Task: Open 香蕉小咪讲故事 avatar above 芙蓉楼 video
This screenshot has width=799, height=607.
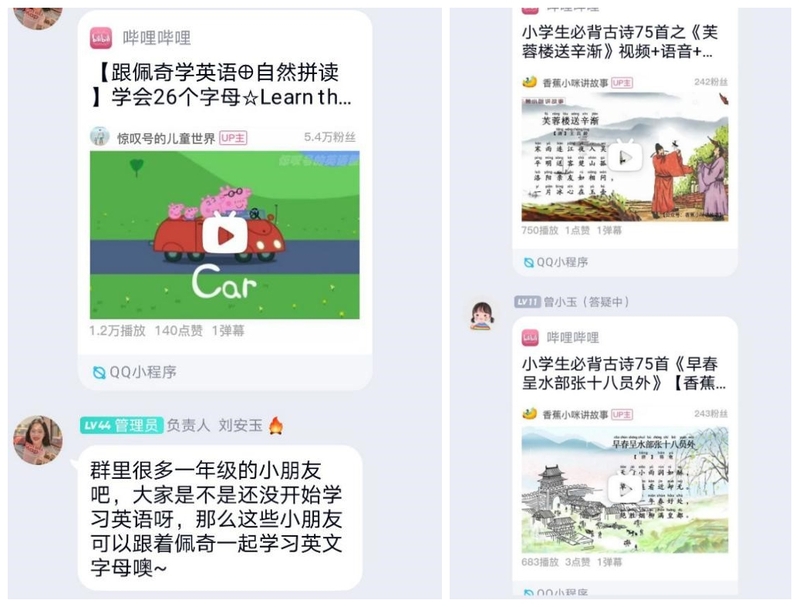Action: coord(529,82)
